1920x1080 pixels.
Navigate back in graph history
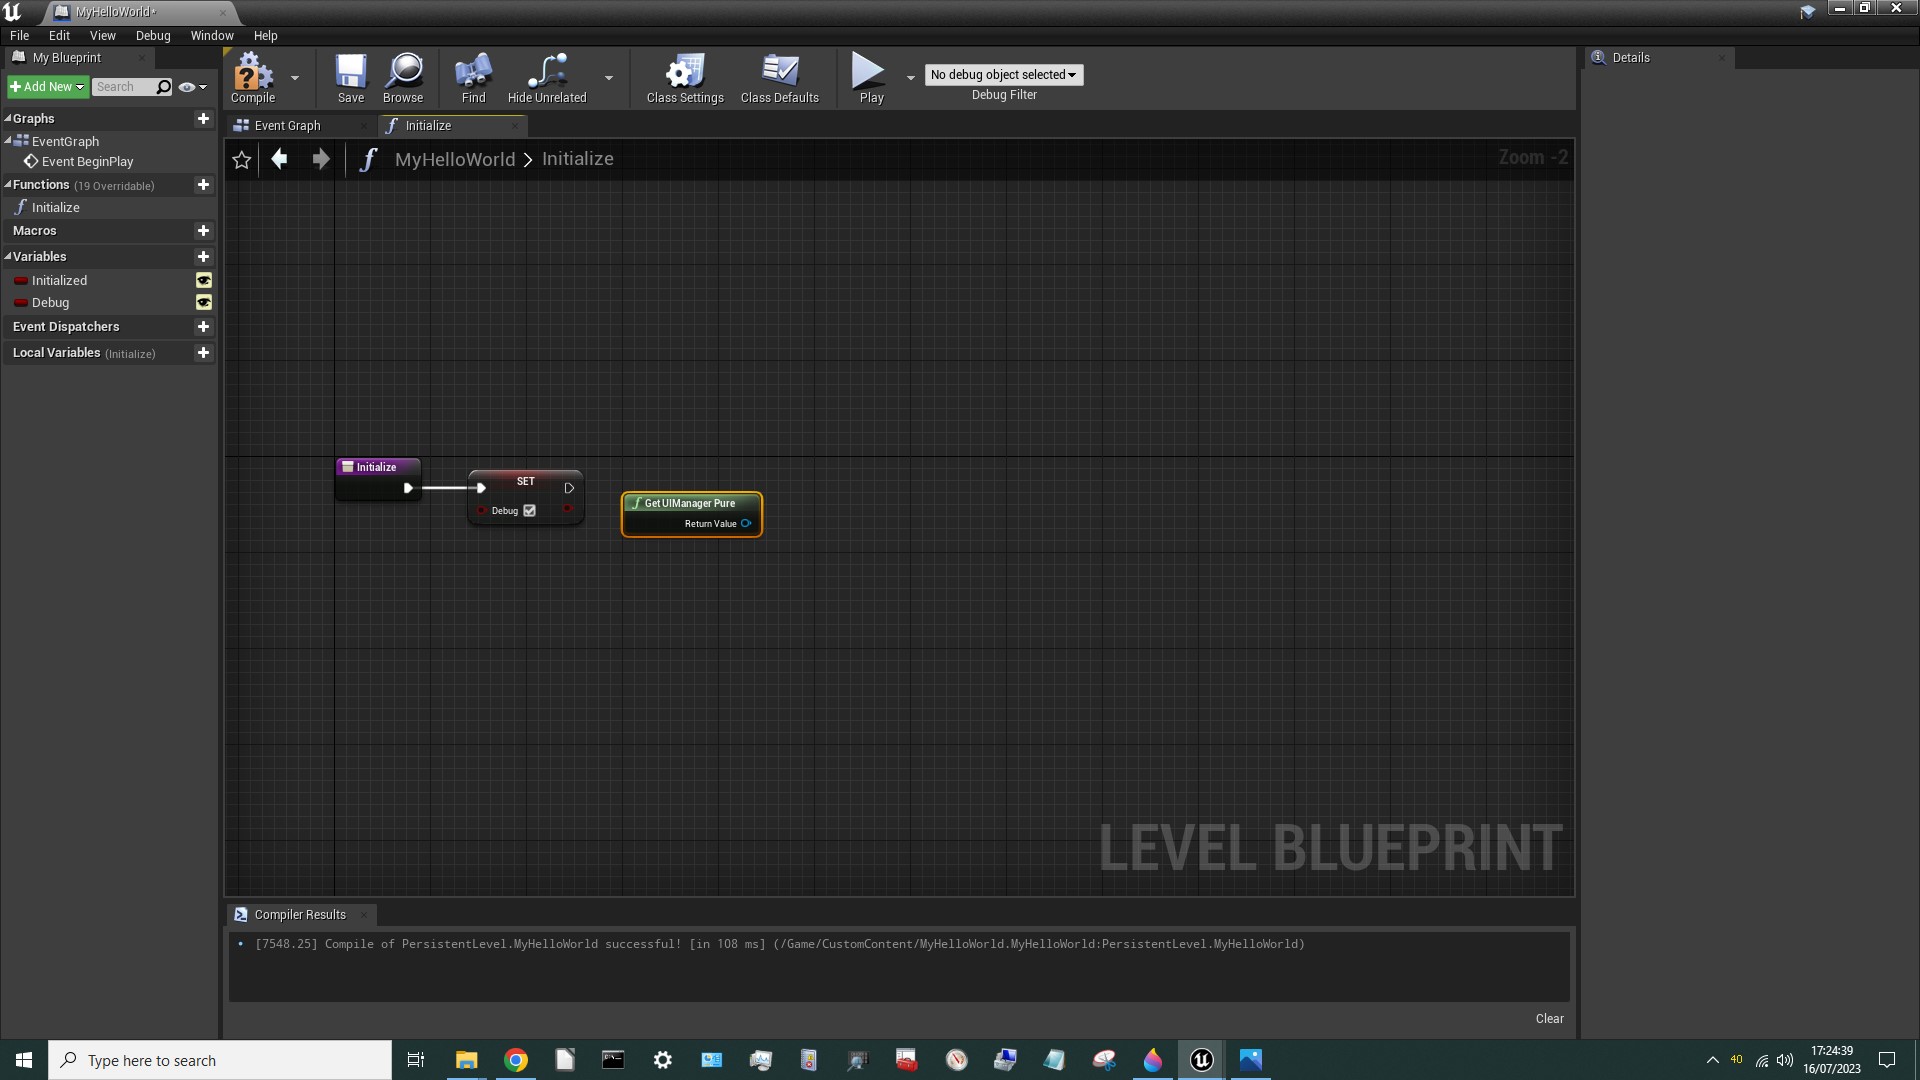(280, 159)
